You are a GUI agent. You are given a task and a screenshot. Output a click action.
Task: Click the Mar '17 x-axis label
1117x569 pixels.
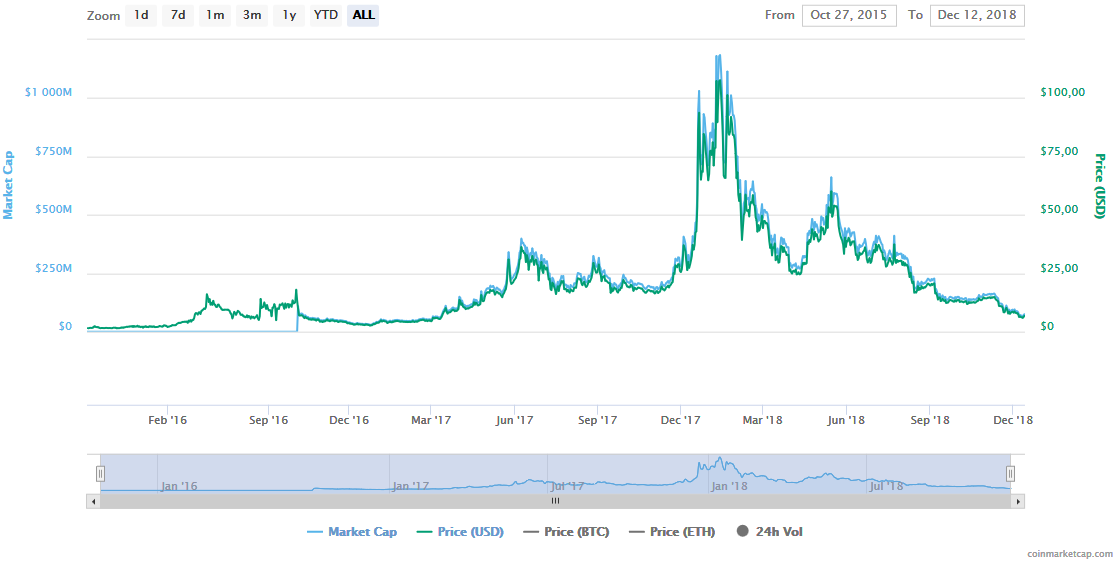click(x=431, y=421)
